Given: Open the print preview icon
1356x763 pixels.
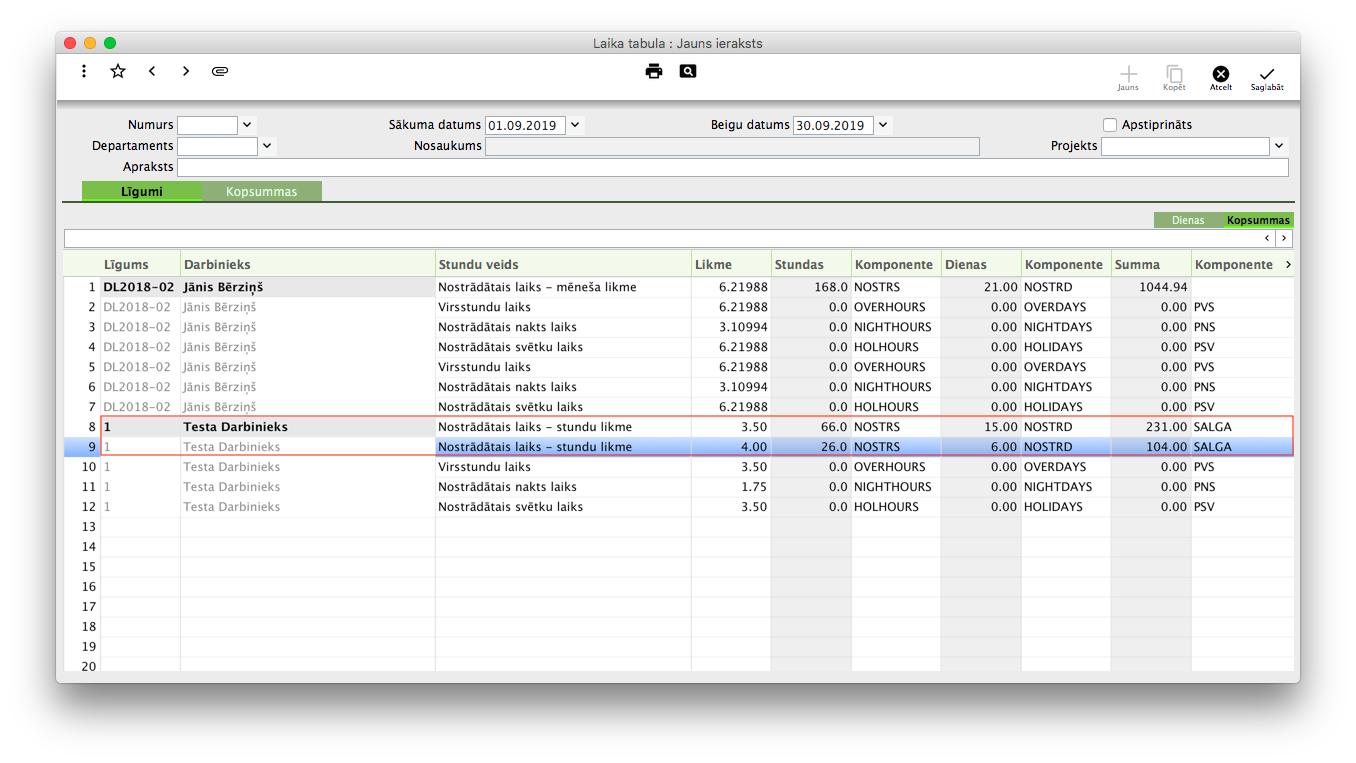Looking at the screenshot, I should click(688, 71).
